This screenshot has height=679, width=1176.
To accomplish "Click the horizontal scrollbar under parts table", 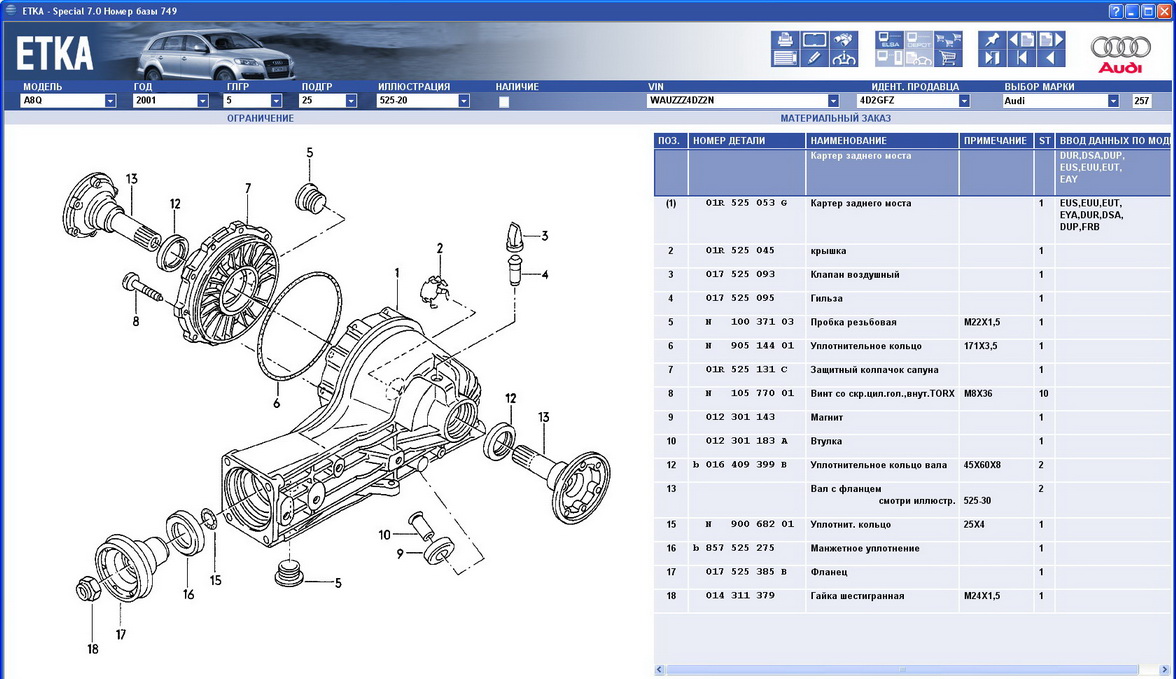I will (900, 670).
